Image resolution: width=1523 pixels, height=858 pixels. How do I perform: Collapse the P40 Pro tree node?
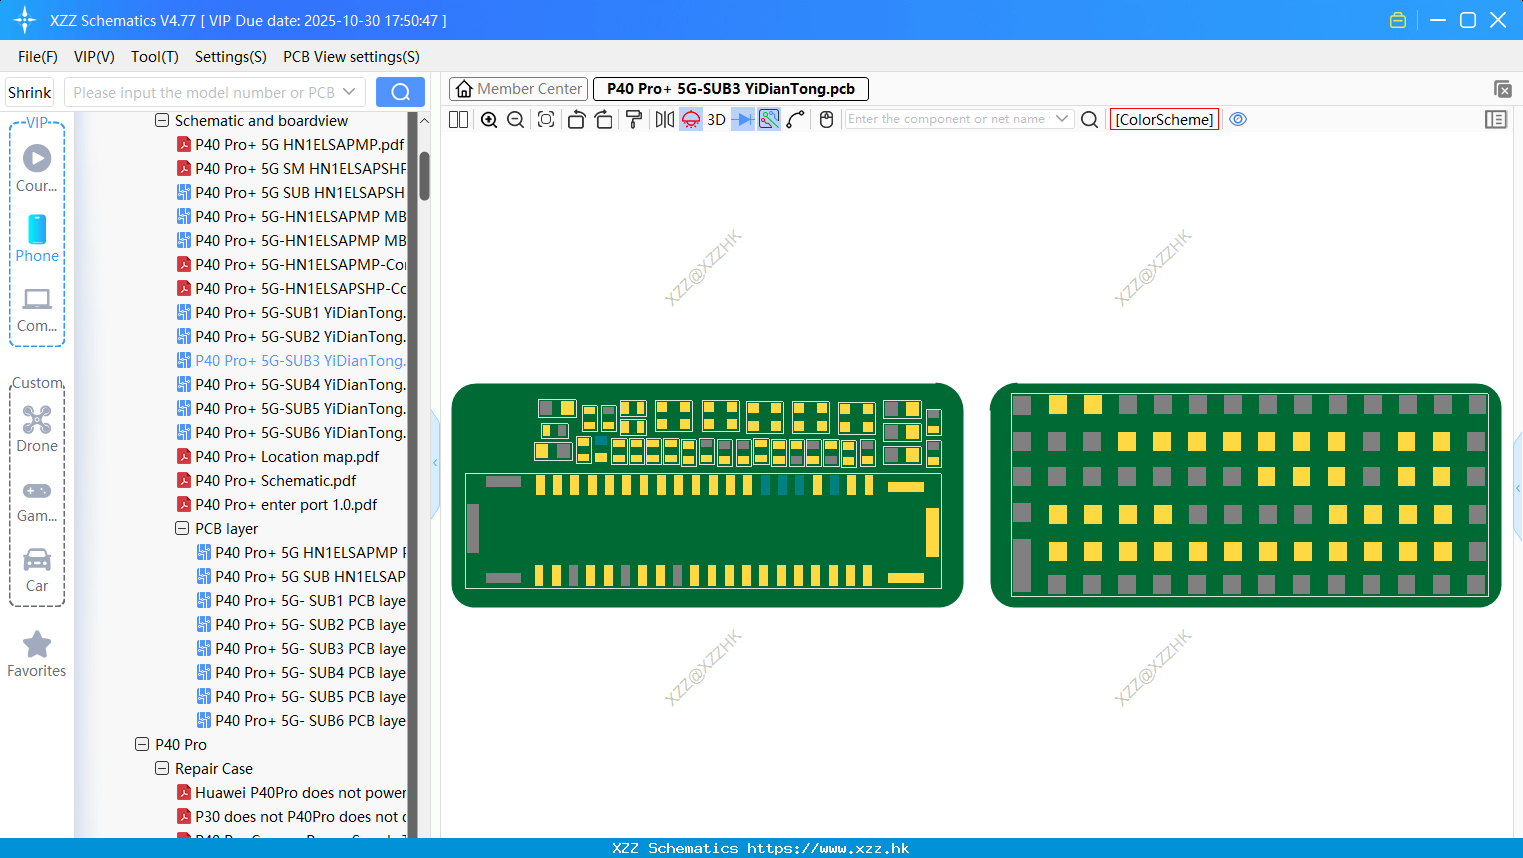click(x=142, y=744)
